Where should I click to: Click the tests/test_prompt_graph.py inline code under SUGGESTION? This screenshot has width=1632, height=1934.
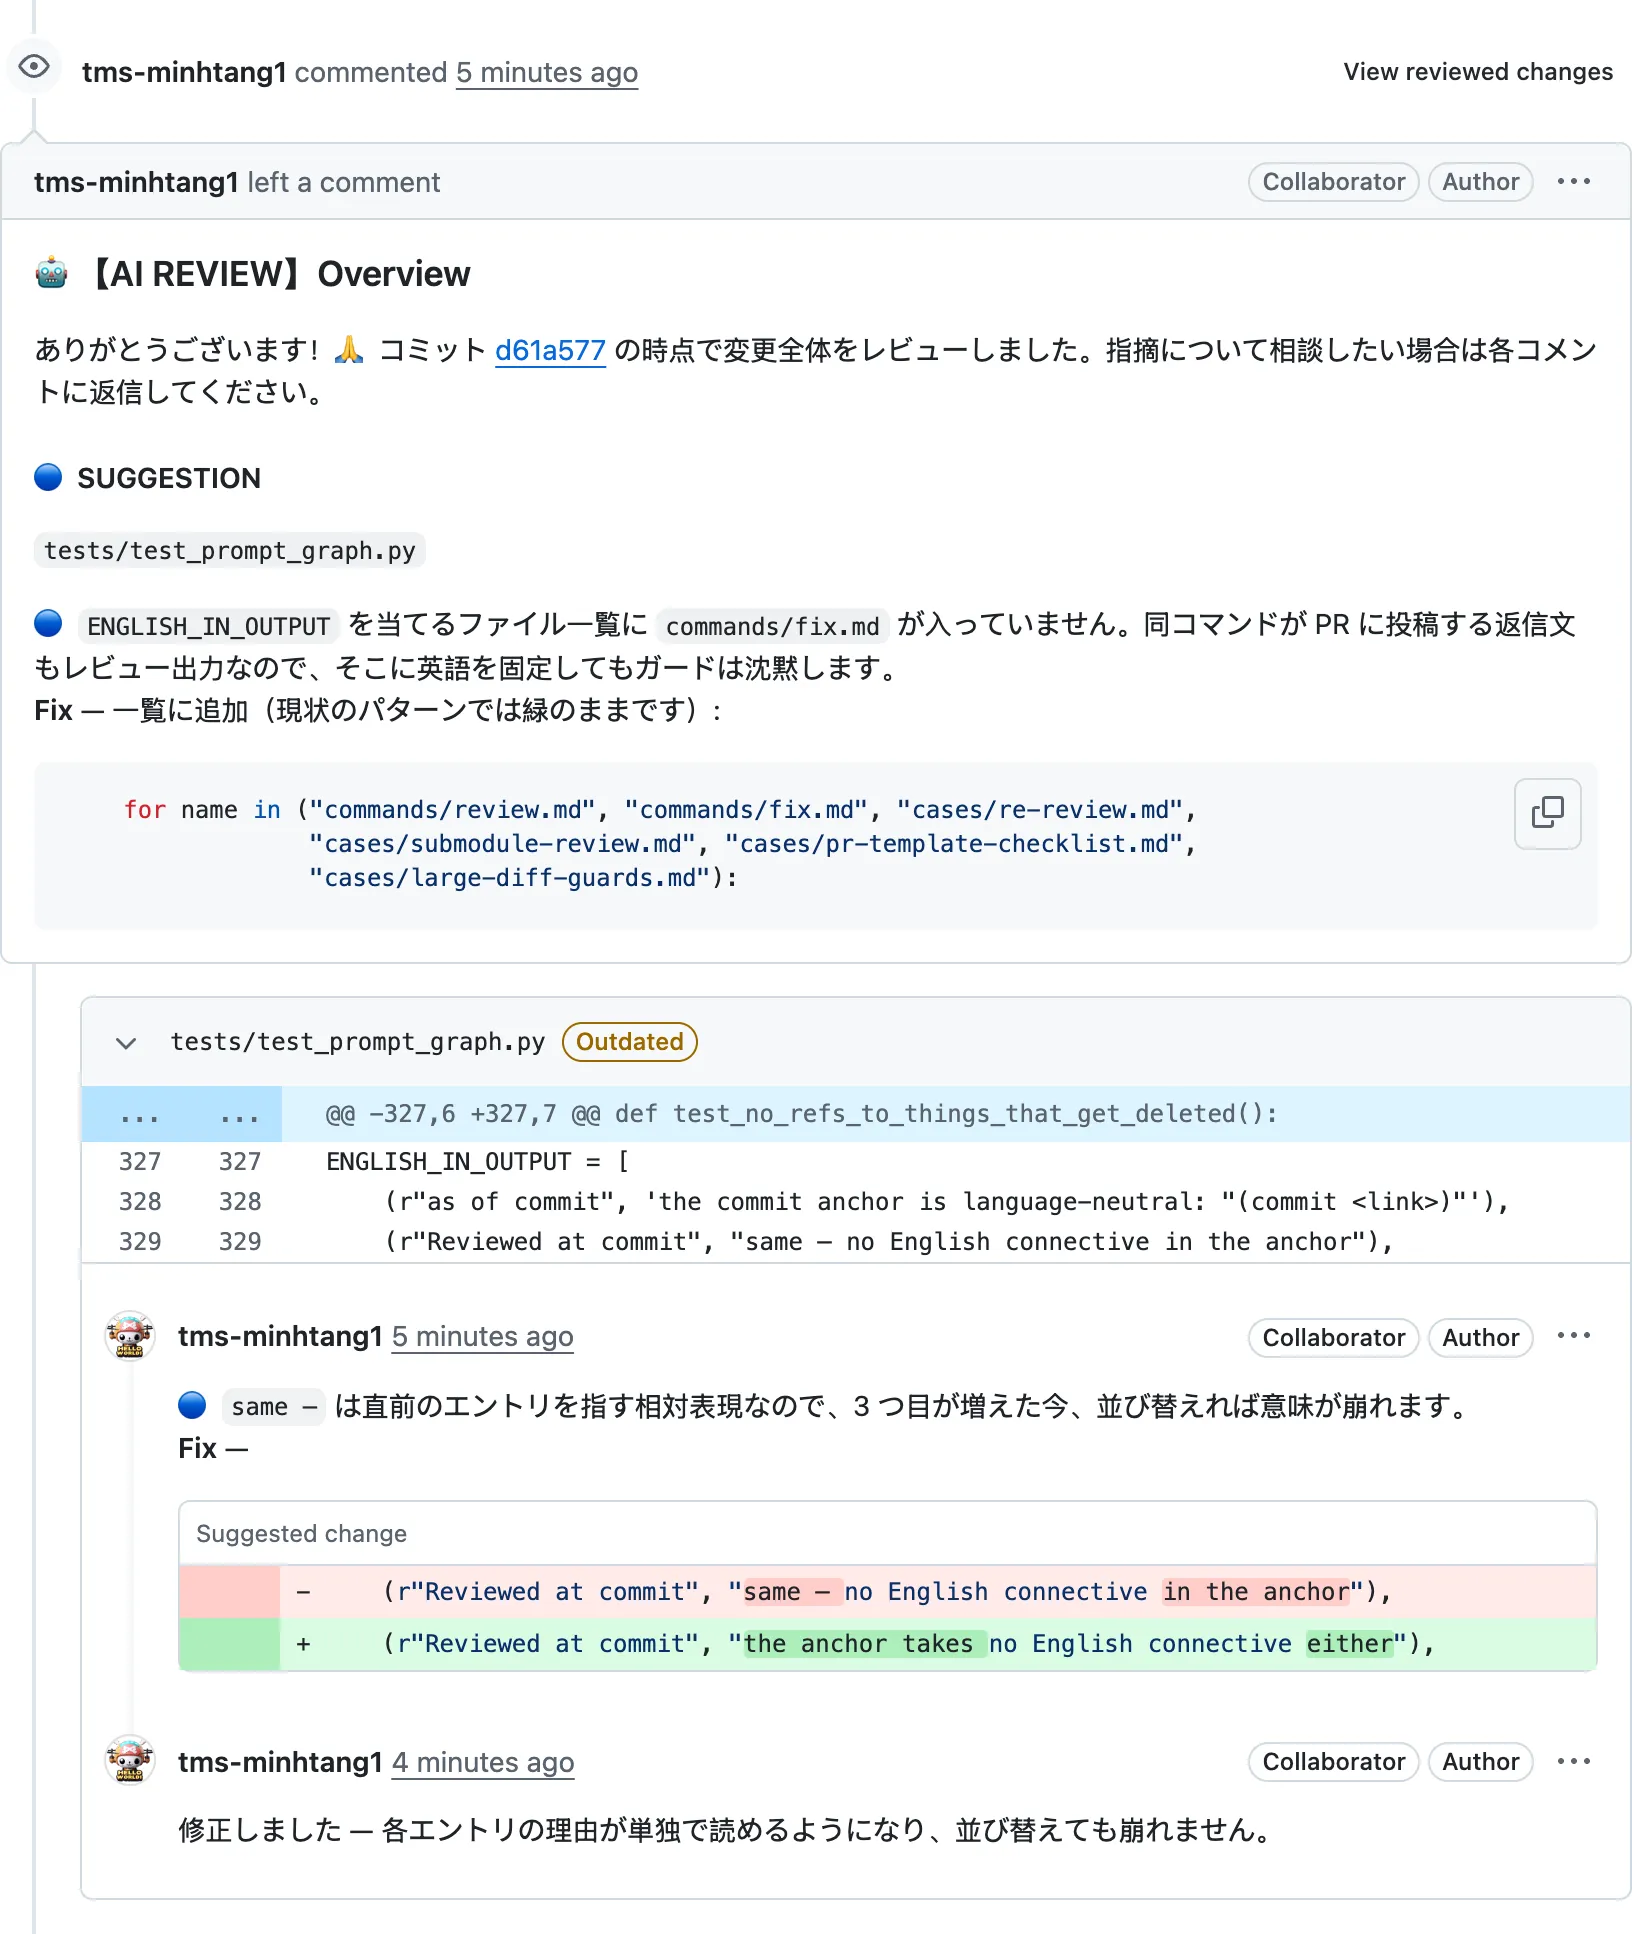pos(230,551)
